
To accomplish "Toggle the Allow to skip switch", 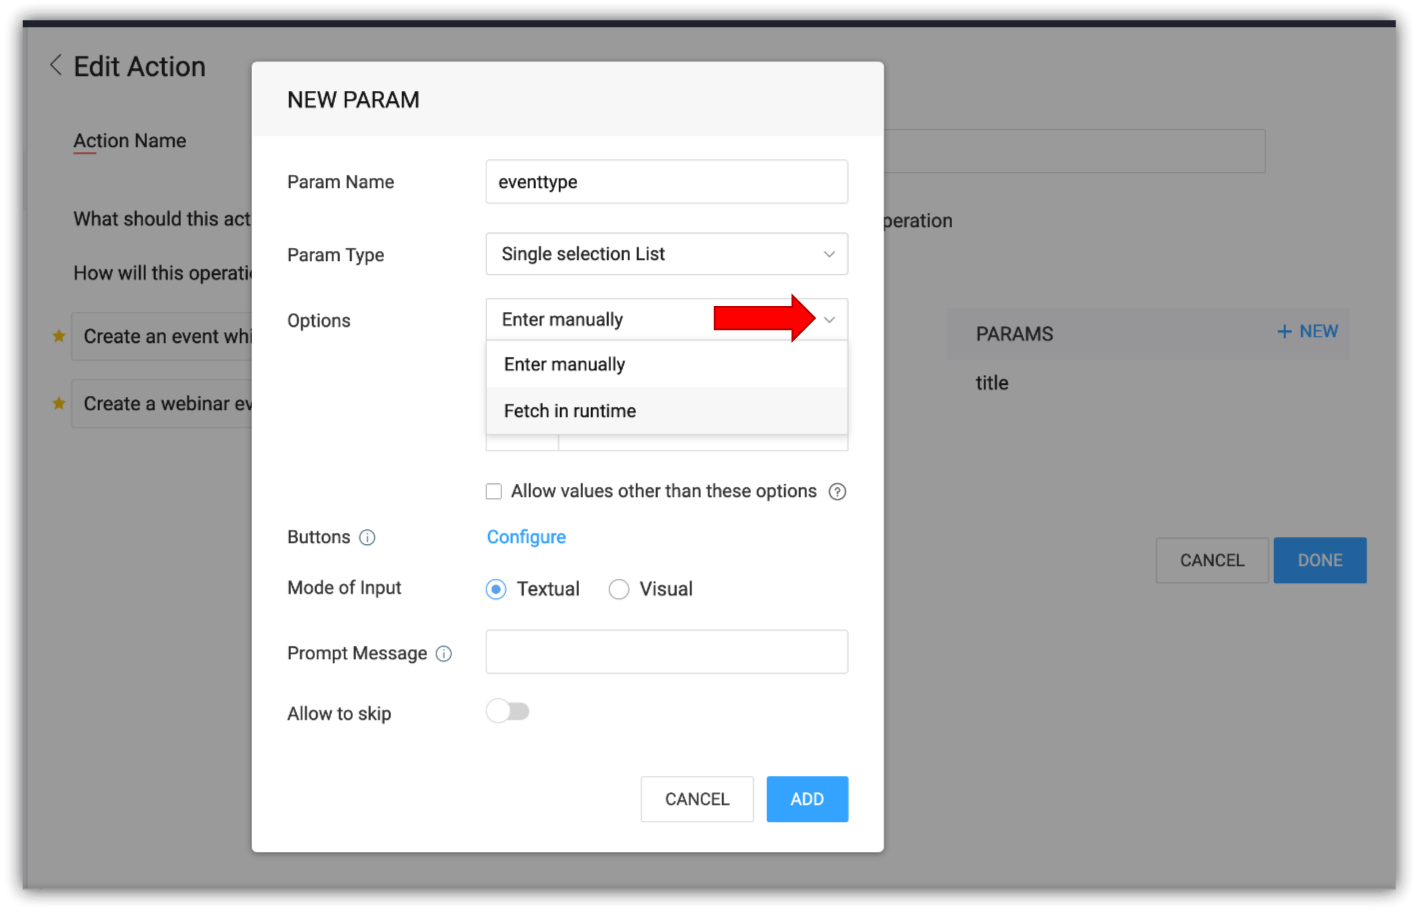I will click(x=508, y=712).
